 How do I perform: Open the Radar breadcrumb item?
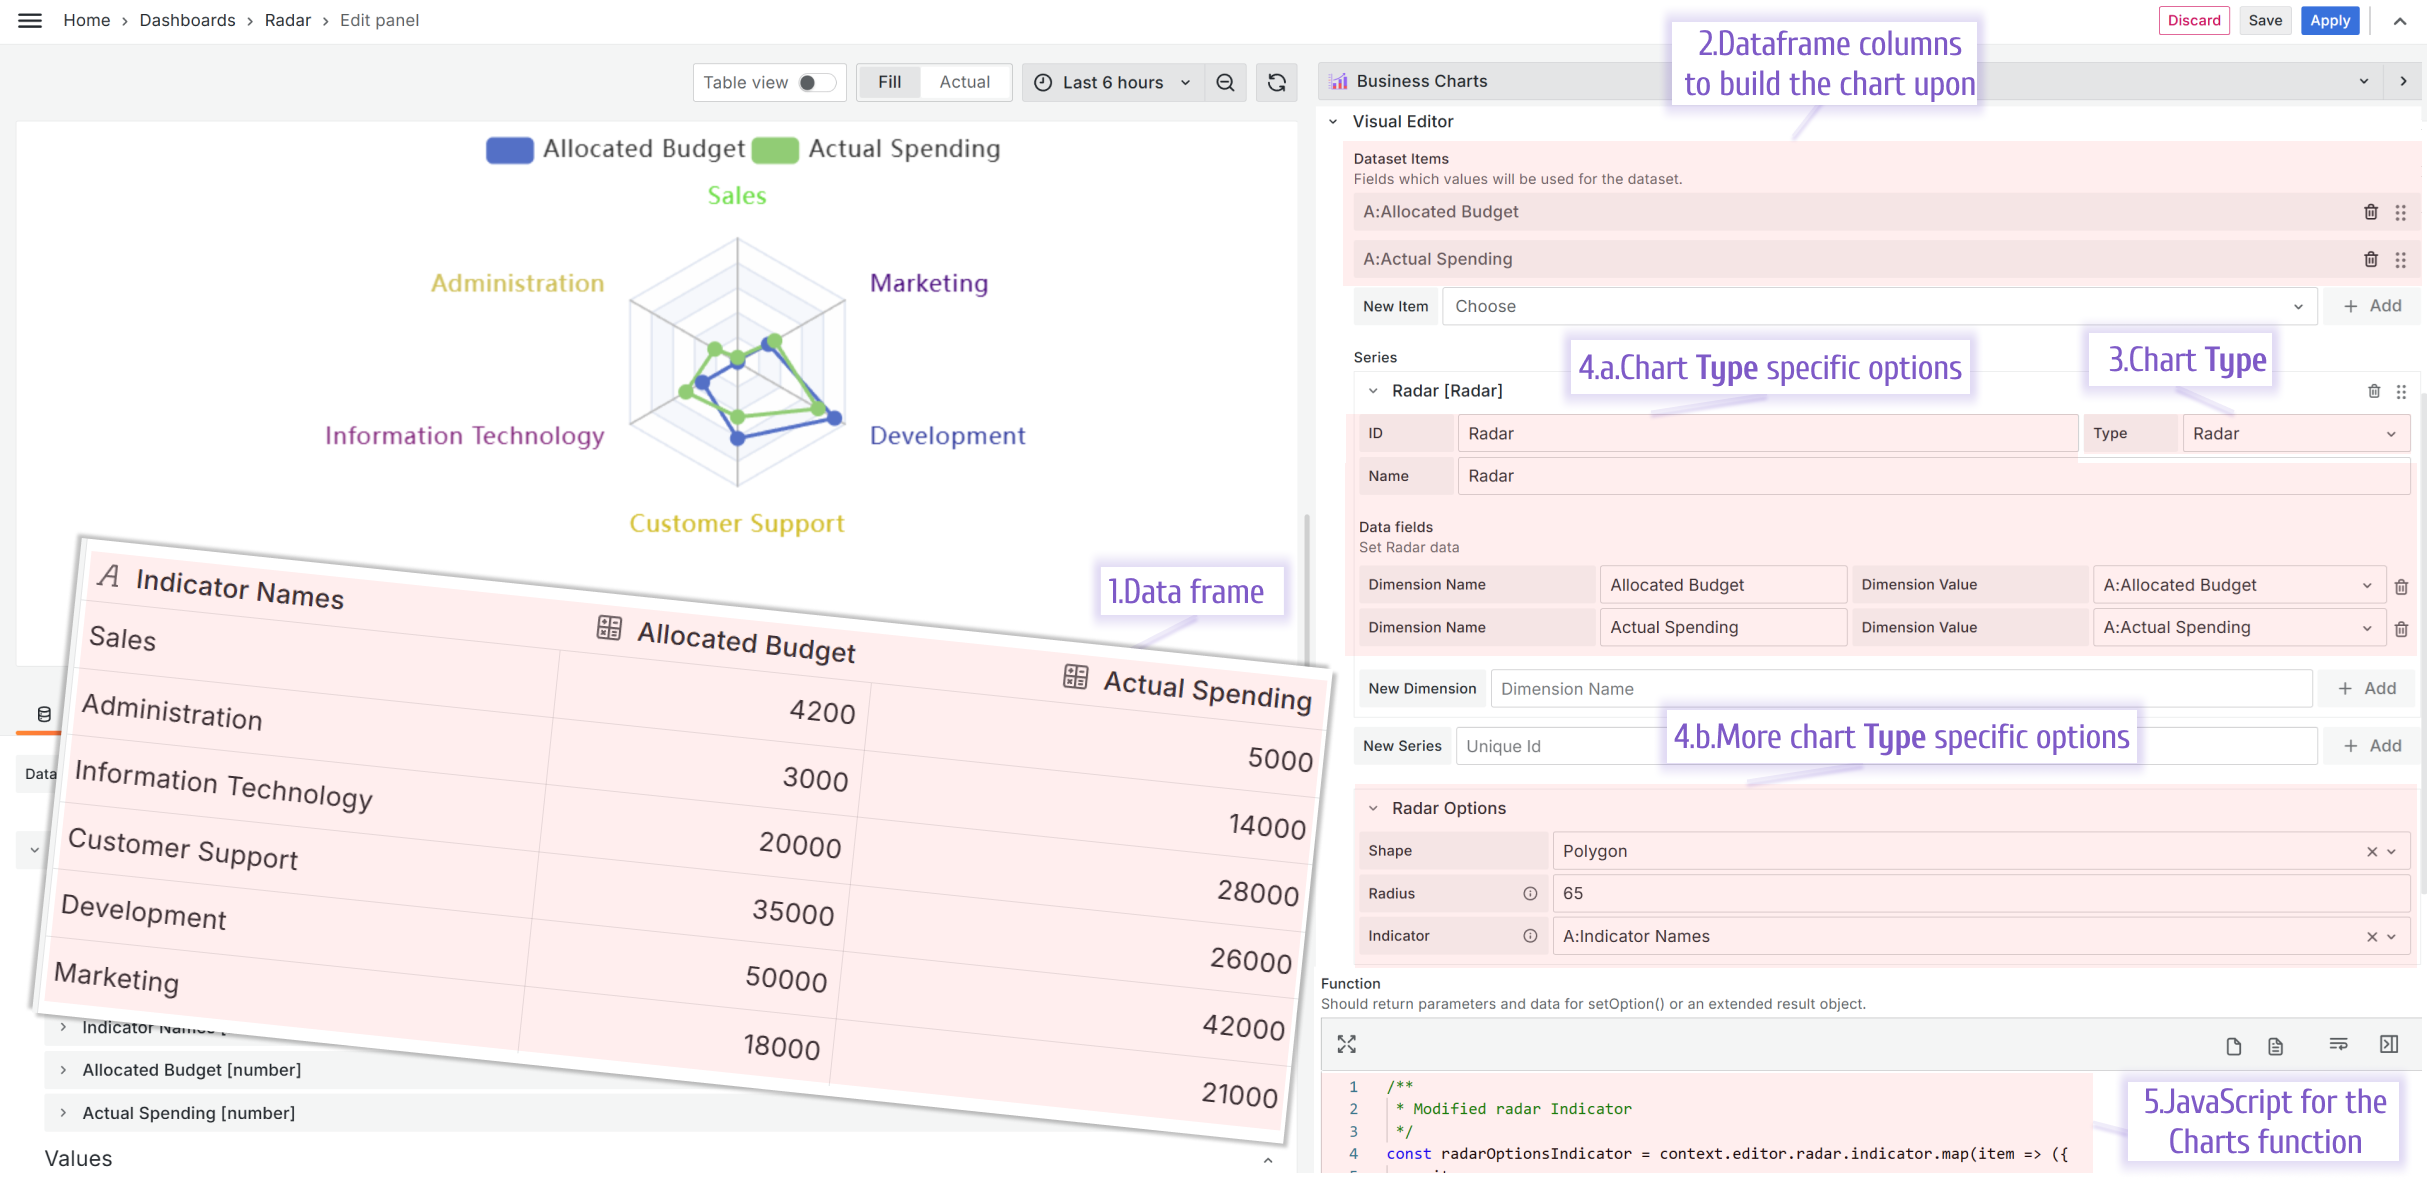[x=288, y=20]
